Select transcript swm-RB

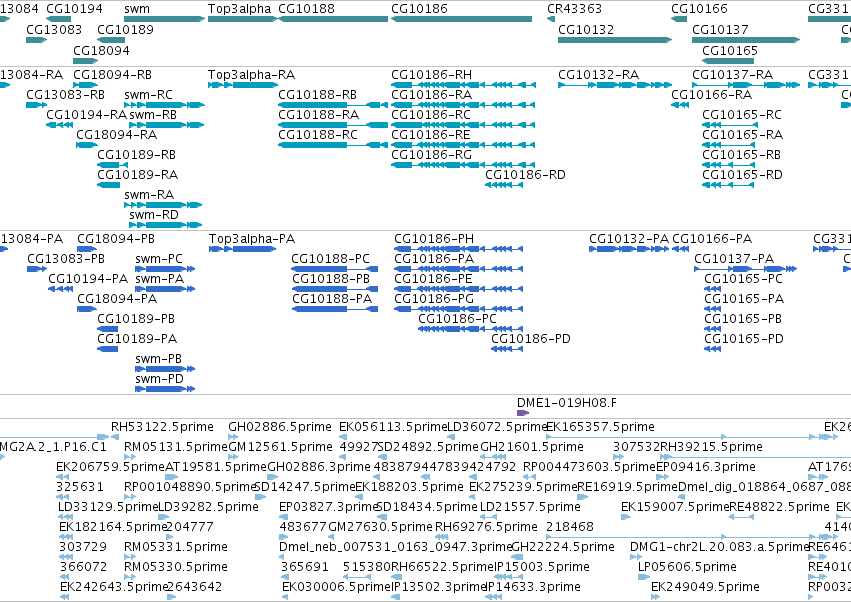click(x=166, y=125)
